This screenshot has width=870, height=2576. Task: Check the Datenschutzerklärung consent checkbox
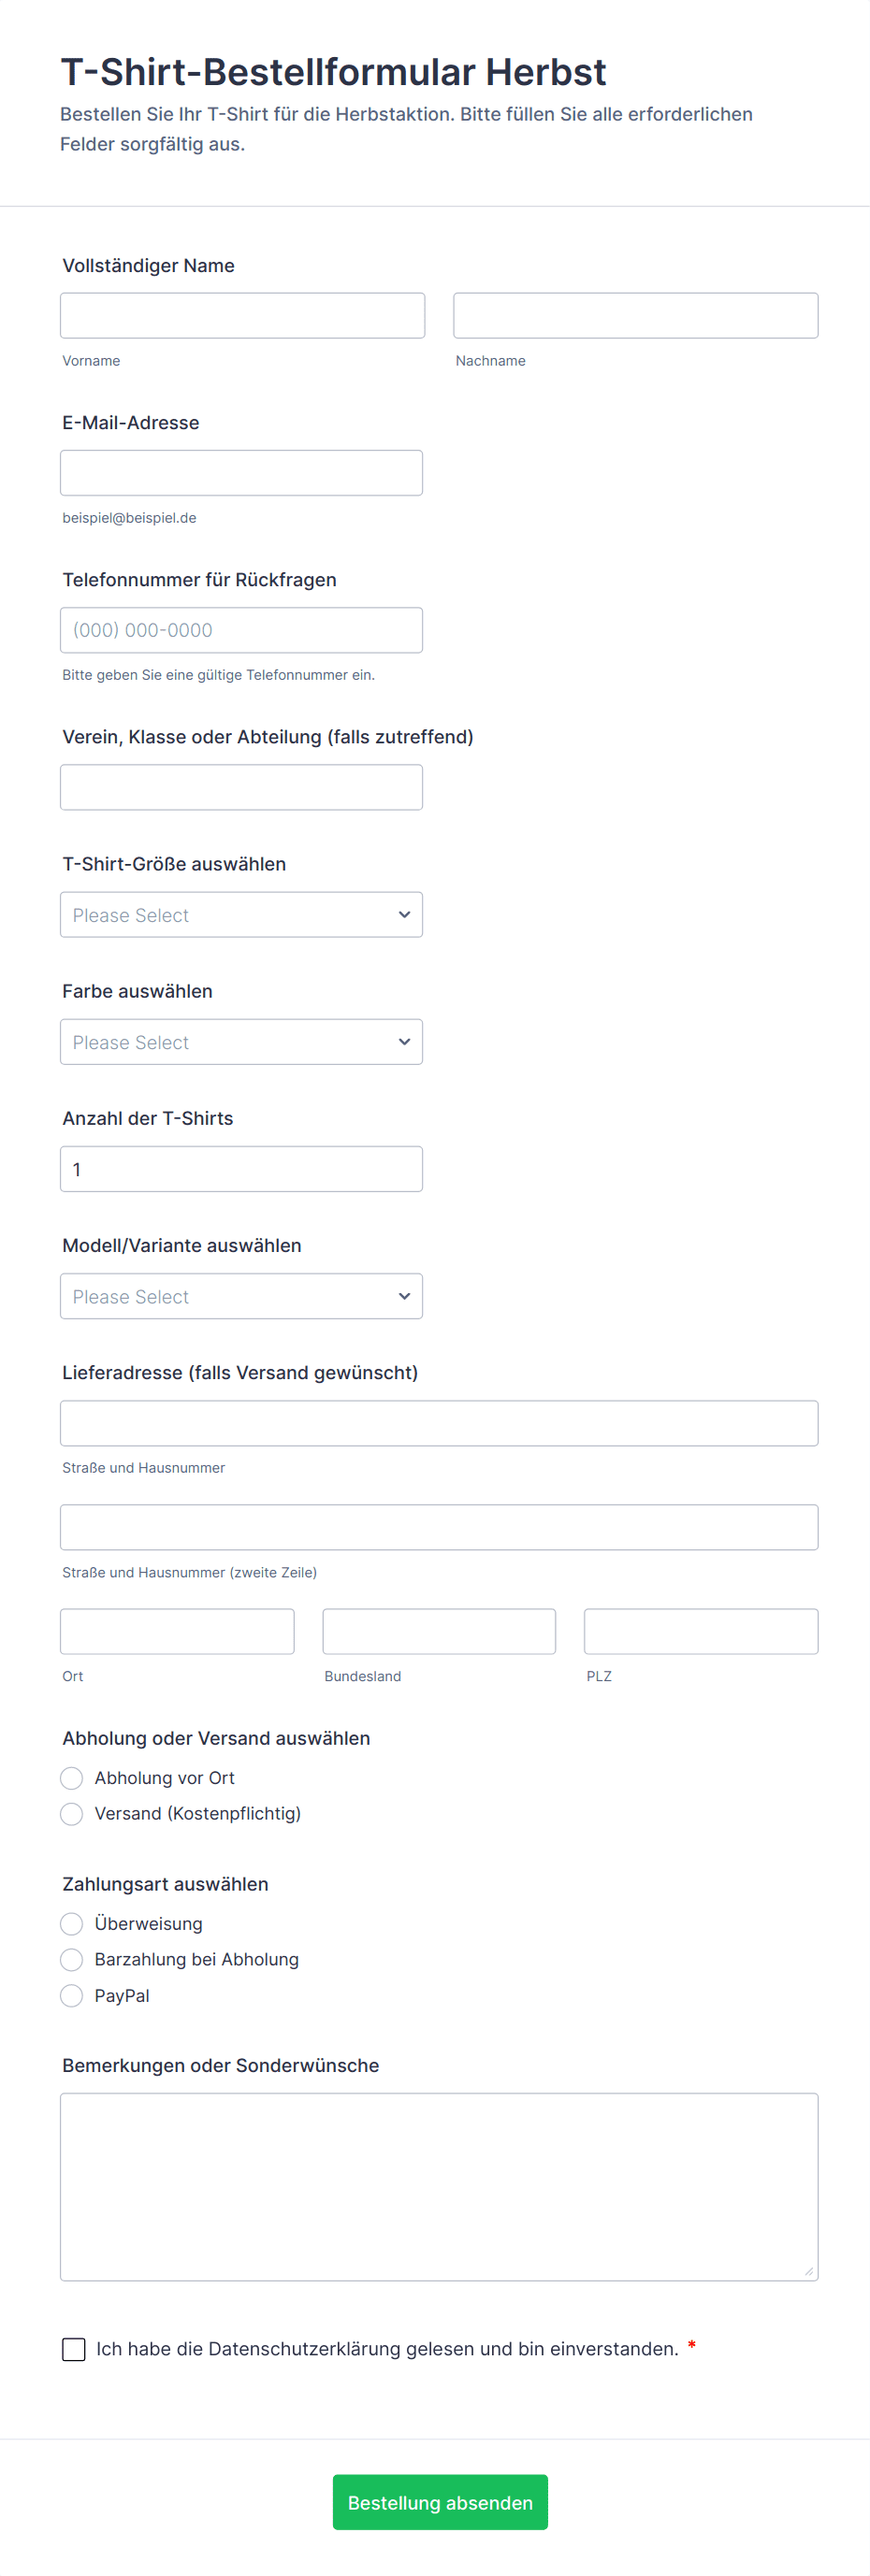(74, 2349)
